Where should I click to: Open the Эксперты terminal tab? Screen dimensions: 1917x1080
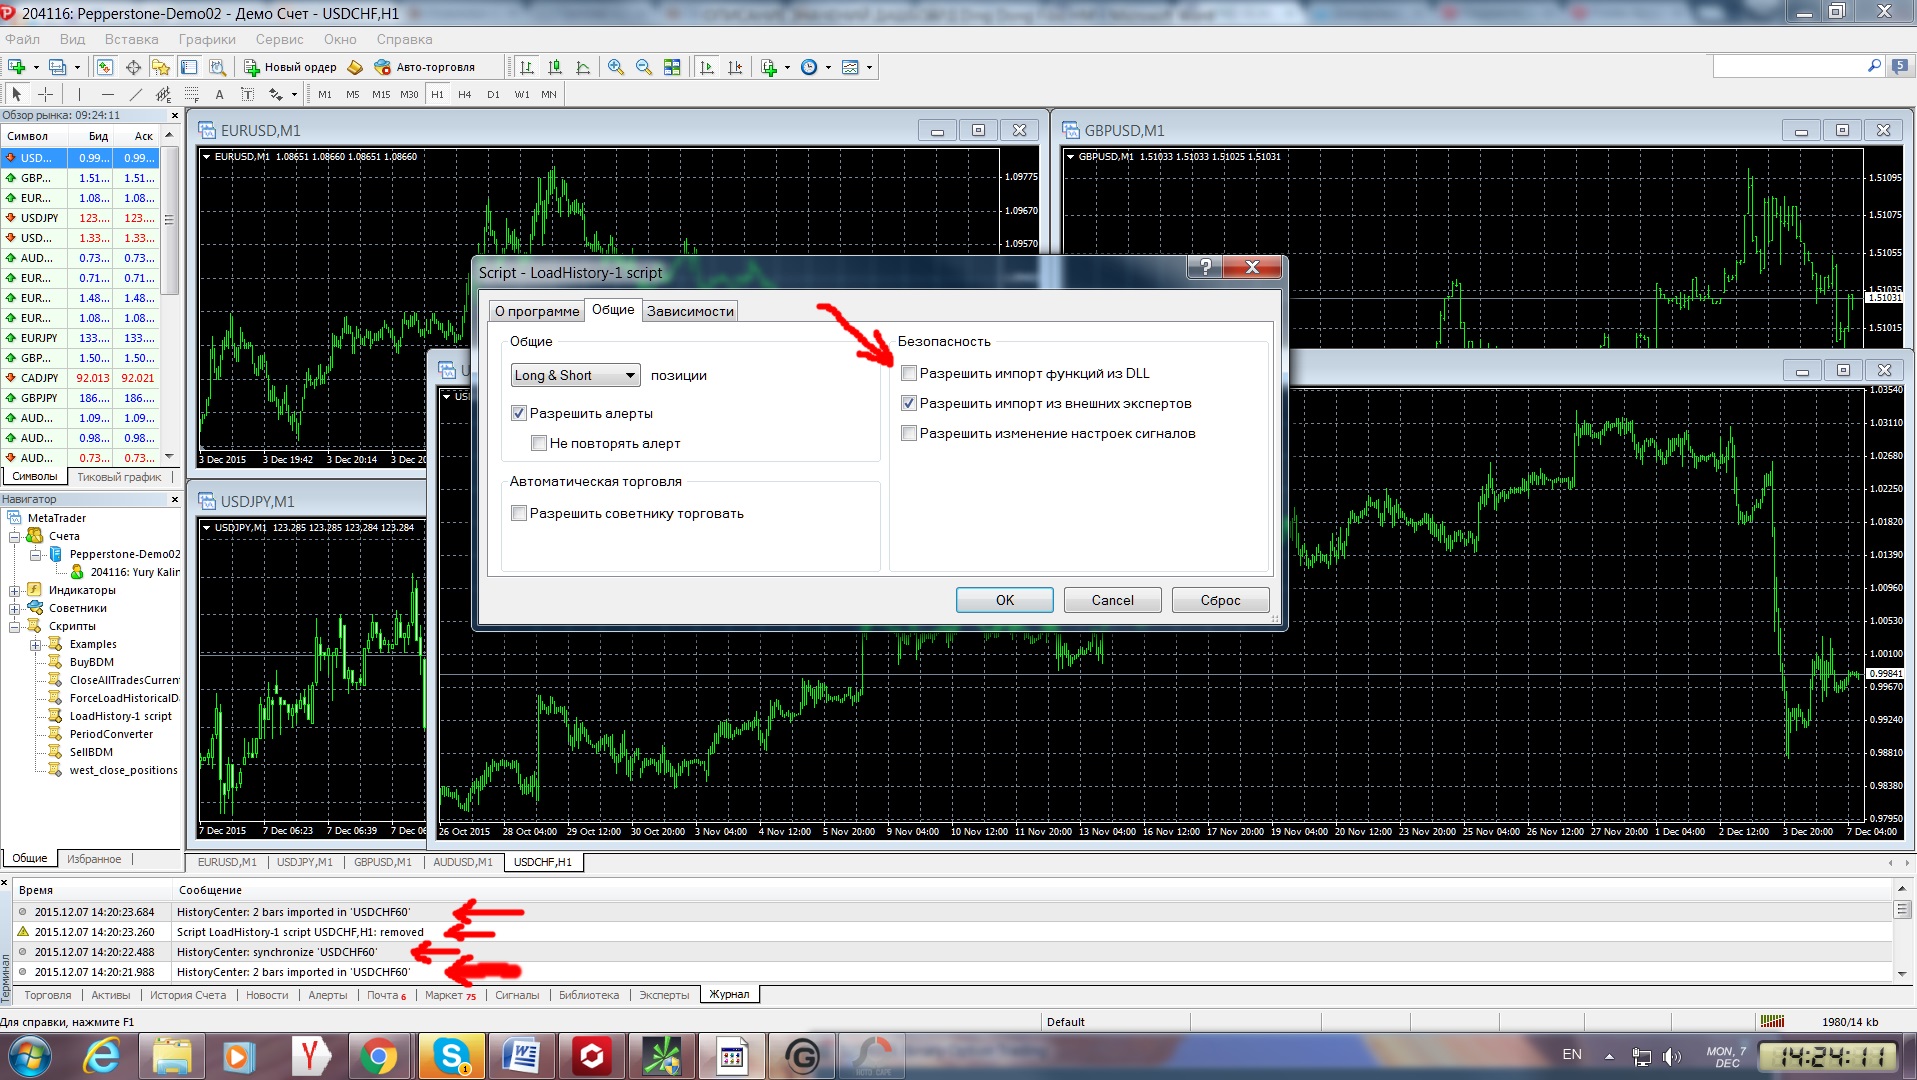pos(664,995)
